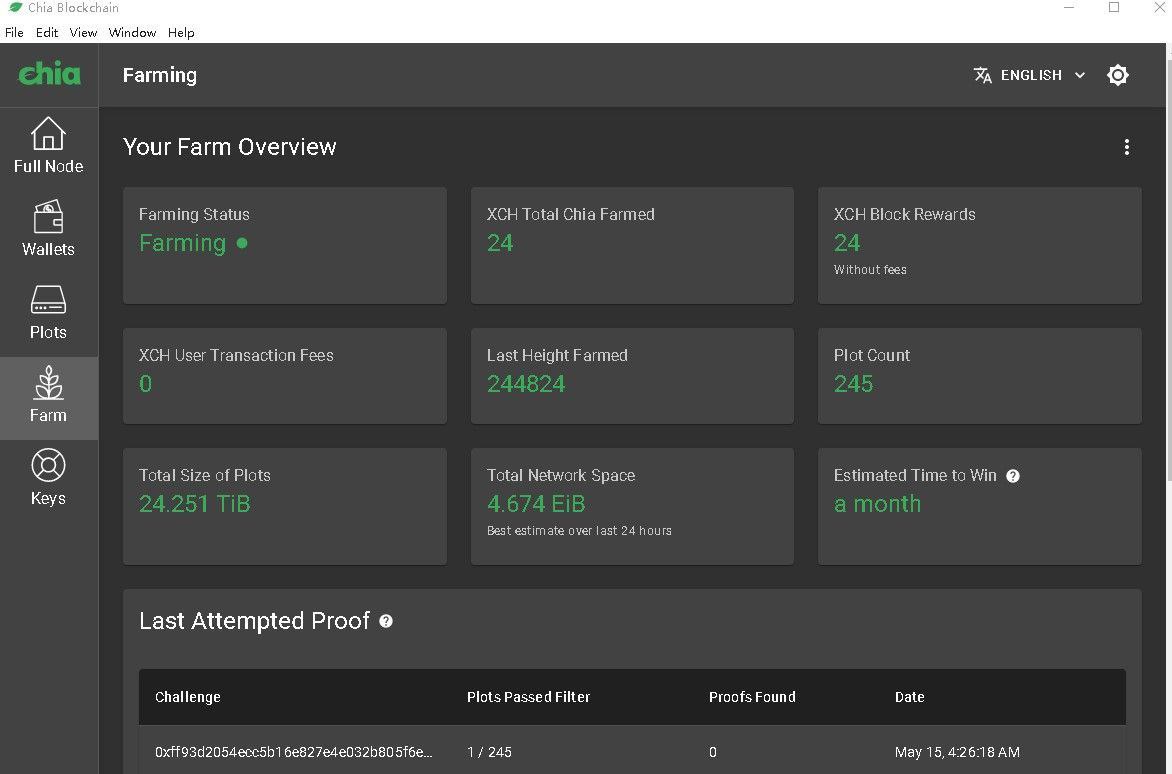Open the Window menu

point(132,32)
